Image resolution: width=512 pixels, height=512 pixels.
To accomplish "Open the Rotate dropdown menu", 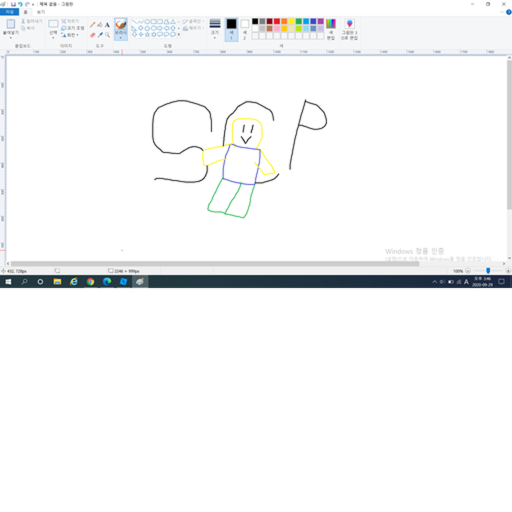I will [70, 35].
